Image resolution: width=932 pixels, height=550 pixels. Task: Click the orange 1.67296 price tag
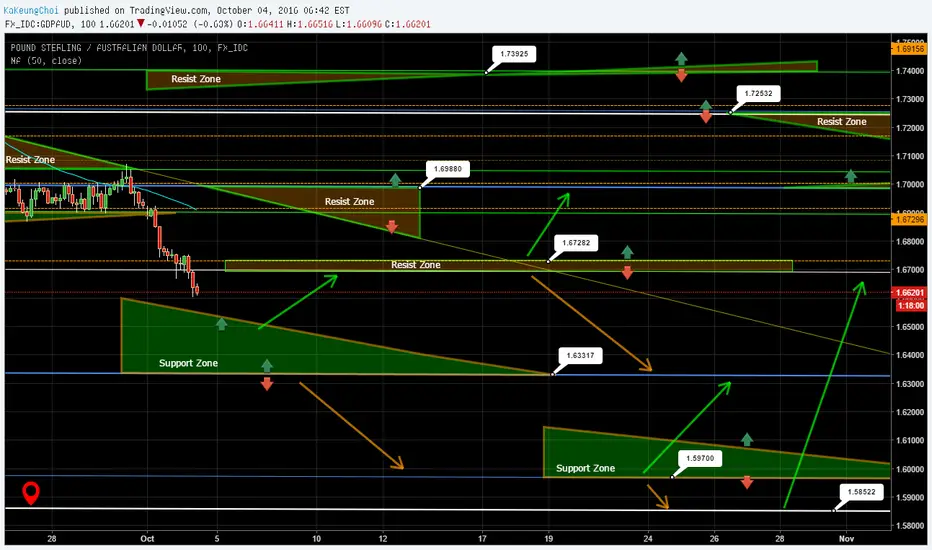pyautogui.click(x=909, y=219)
